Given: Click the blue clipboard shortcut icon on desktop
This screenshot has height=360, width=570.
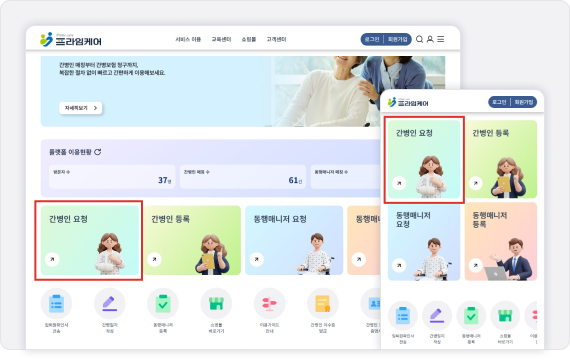Looking at the screenshot, I should pos(56,304).
